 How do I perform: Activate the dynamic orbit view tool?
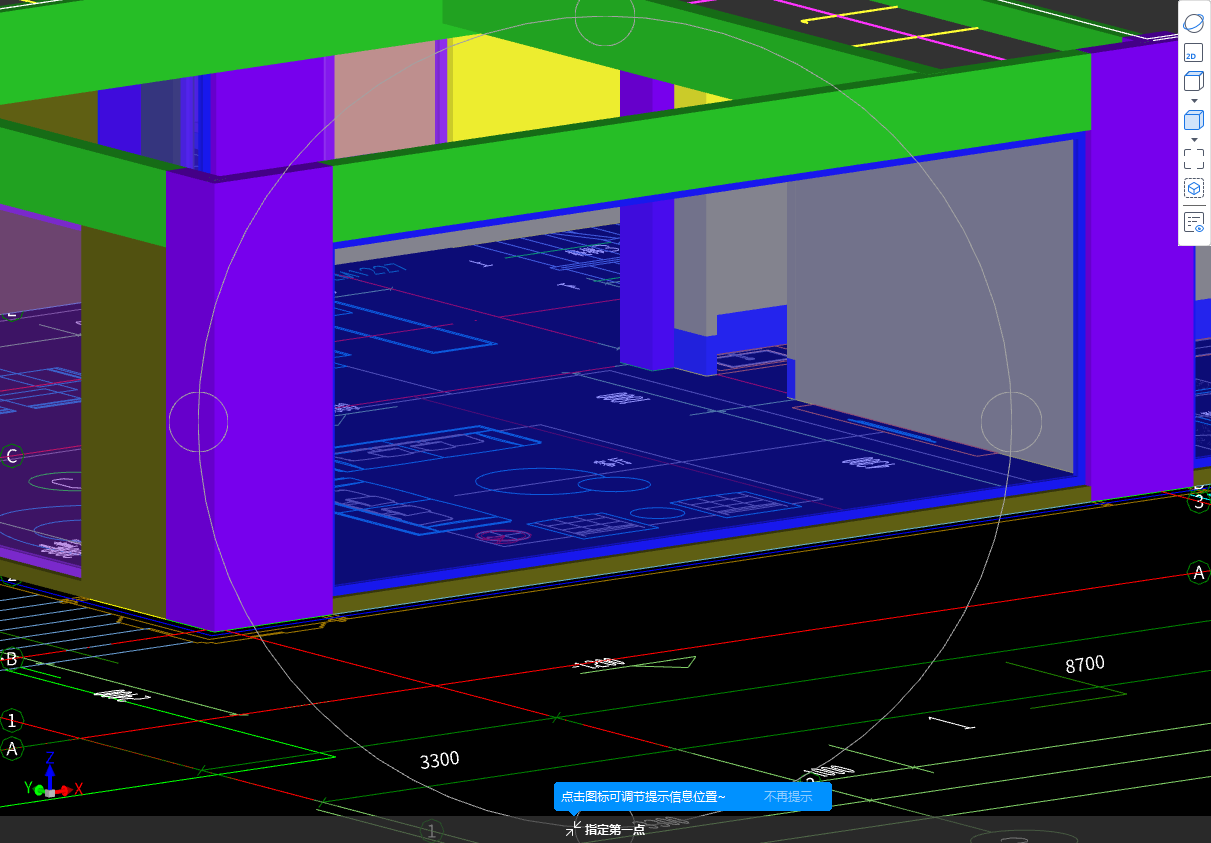[1193, 22]
